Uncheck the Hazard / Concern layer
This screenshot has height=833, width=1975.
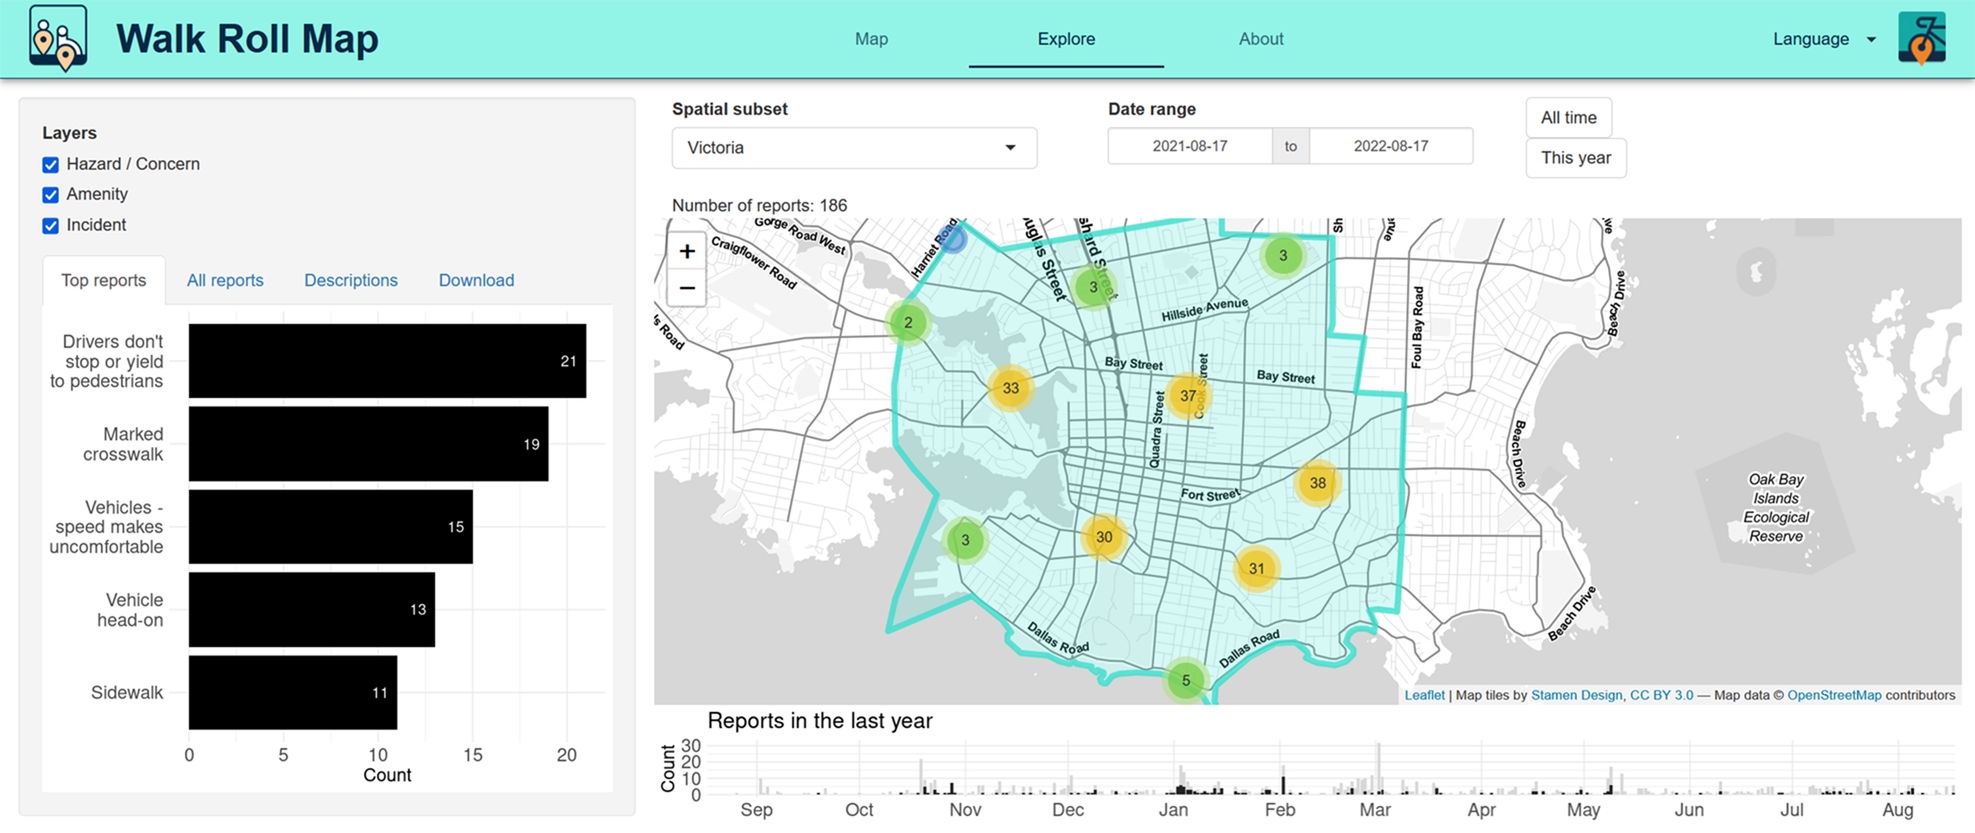pyautogui.click(x=51, y=165)
